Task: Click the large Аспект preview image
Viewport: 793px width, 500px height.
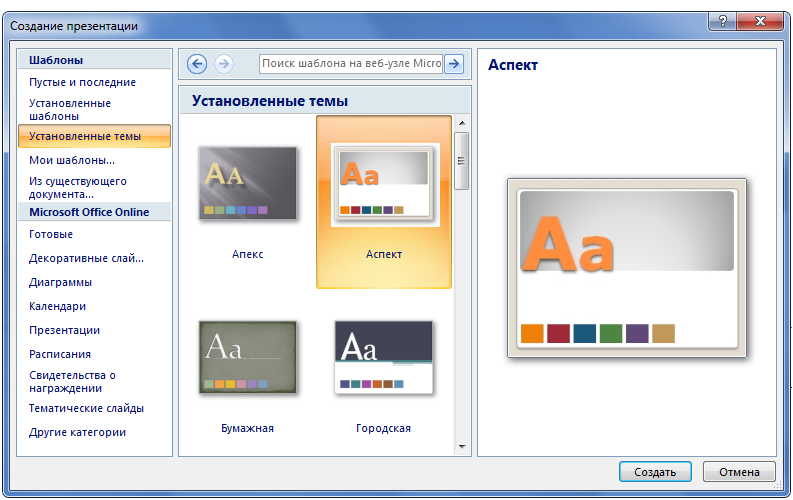Action: pos(627,268)
